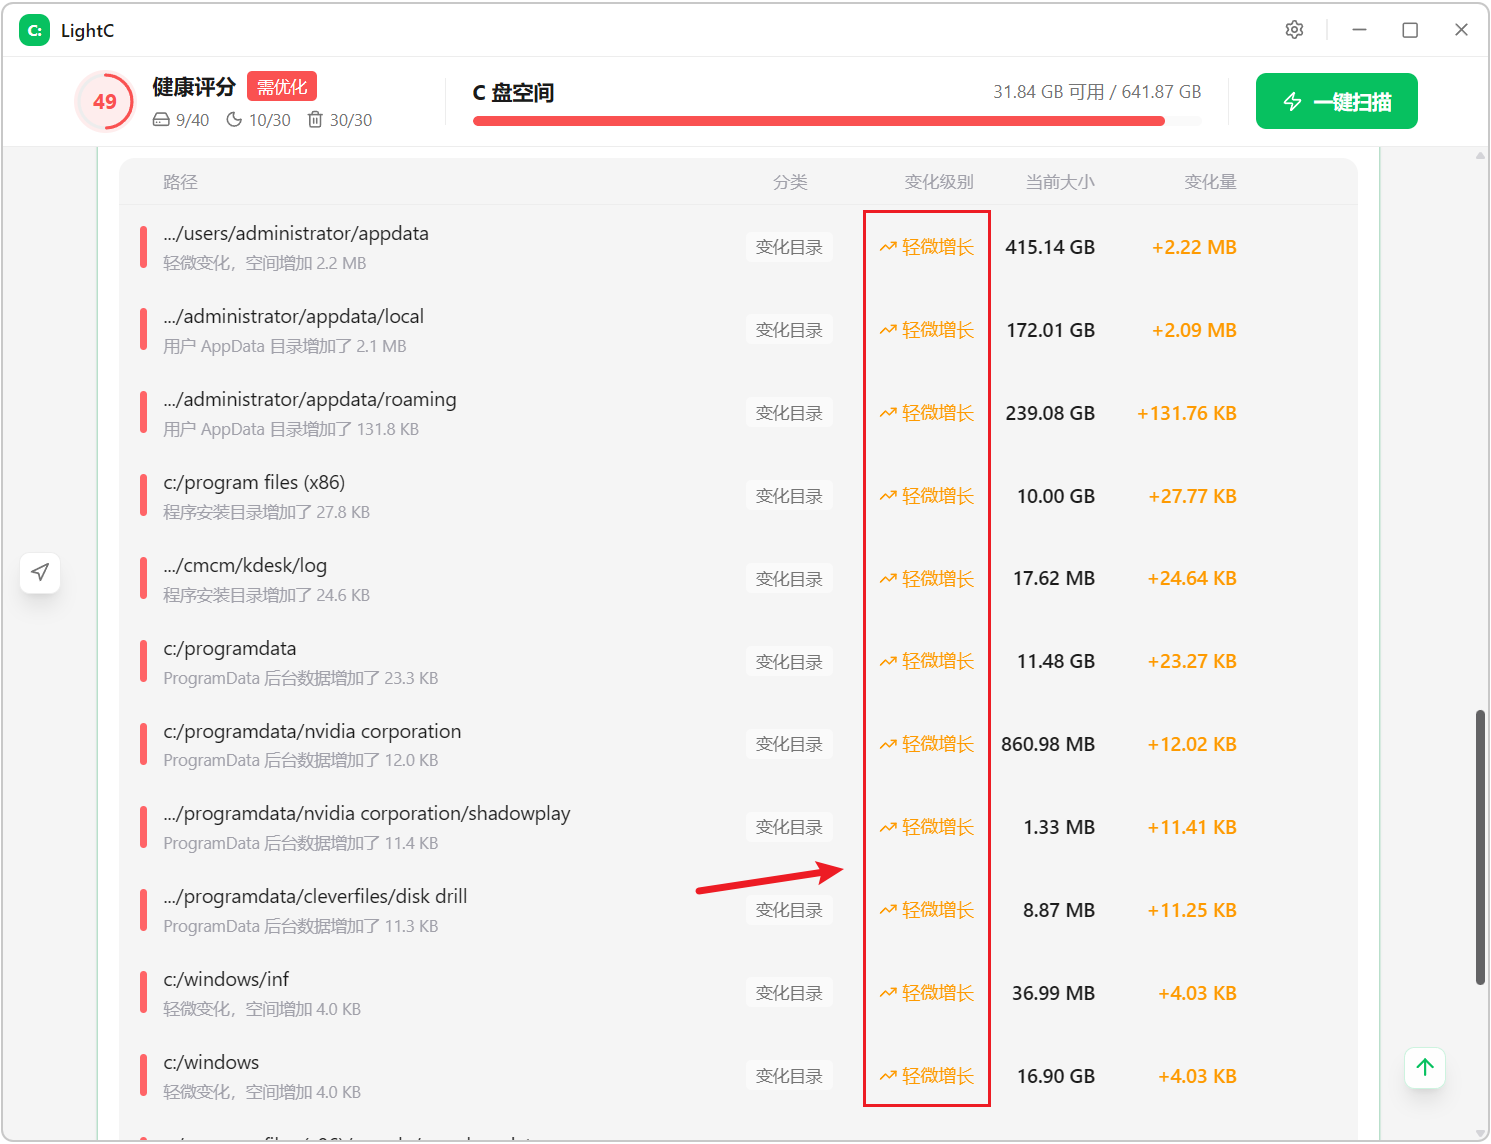
Task: Click 轻微增长 label in shadowplay row
Action: pyautogui.click(x=937, y=827)
